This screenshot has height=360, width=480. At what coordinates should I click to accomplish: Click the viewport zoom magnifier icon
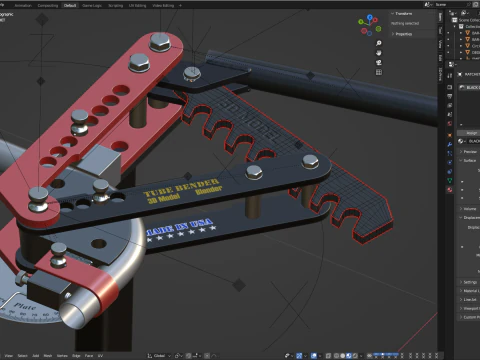[379, 43]
